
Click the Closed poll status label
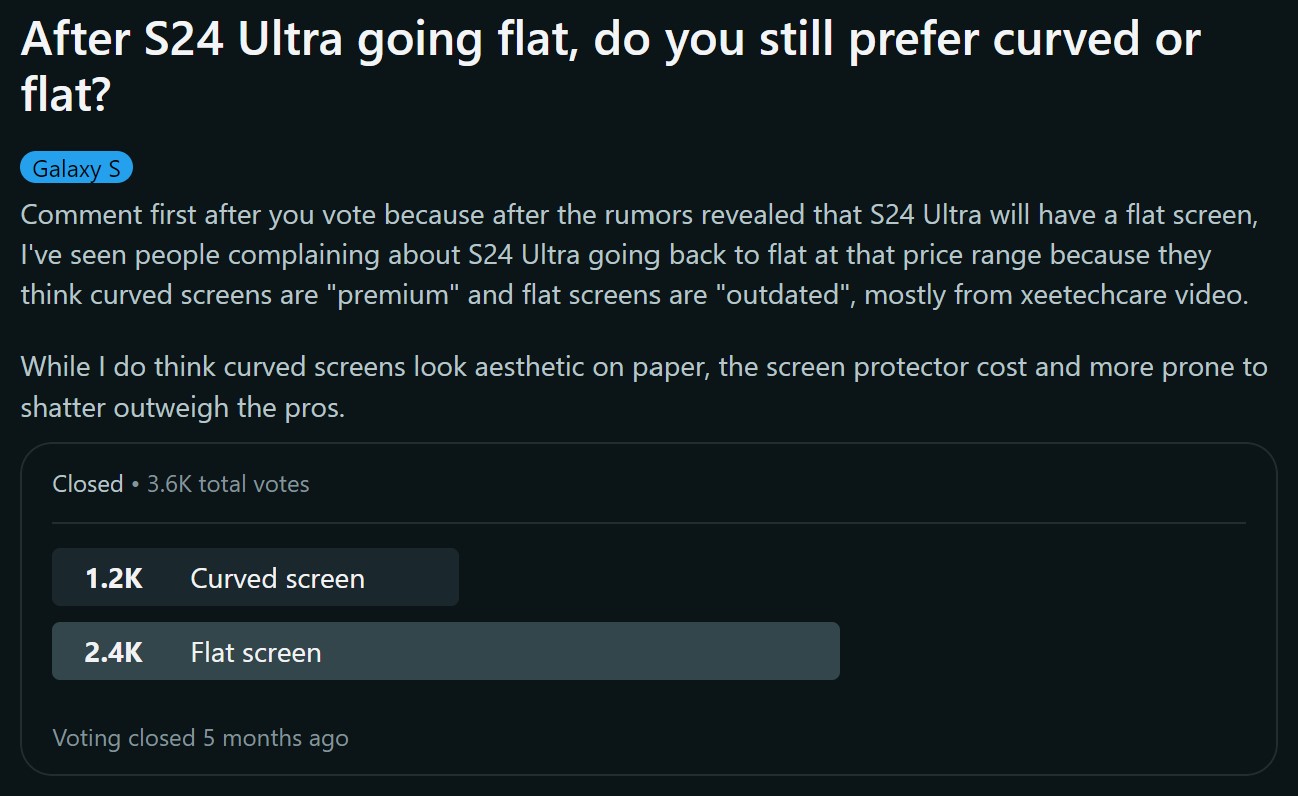click(87, 484)
